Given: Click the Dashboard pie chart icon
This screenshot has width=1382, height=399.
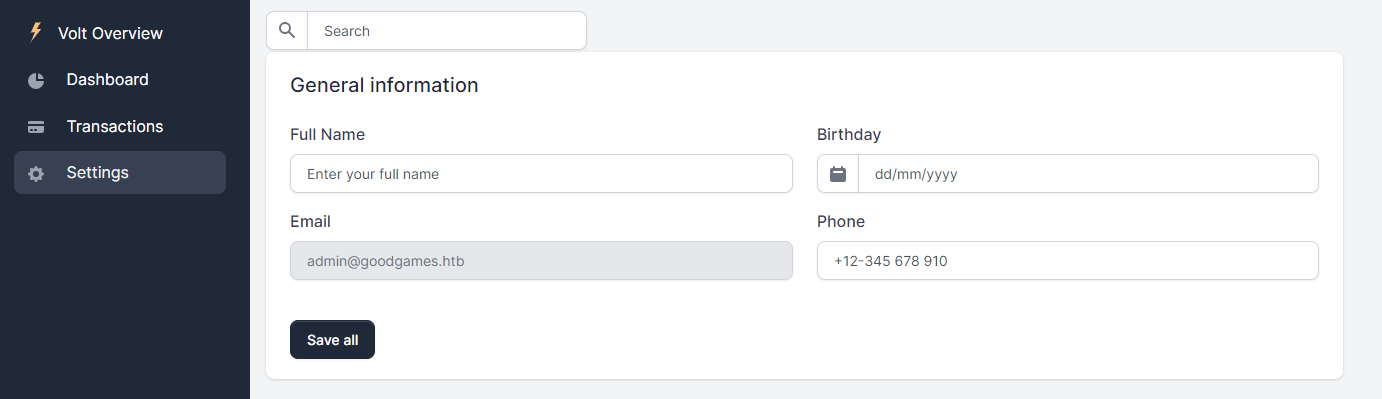Looking at the screenshot, I should pos(36,80).
